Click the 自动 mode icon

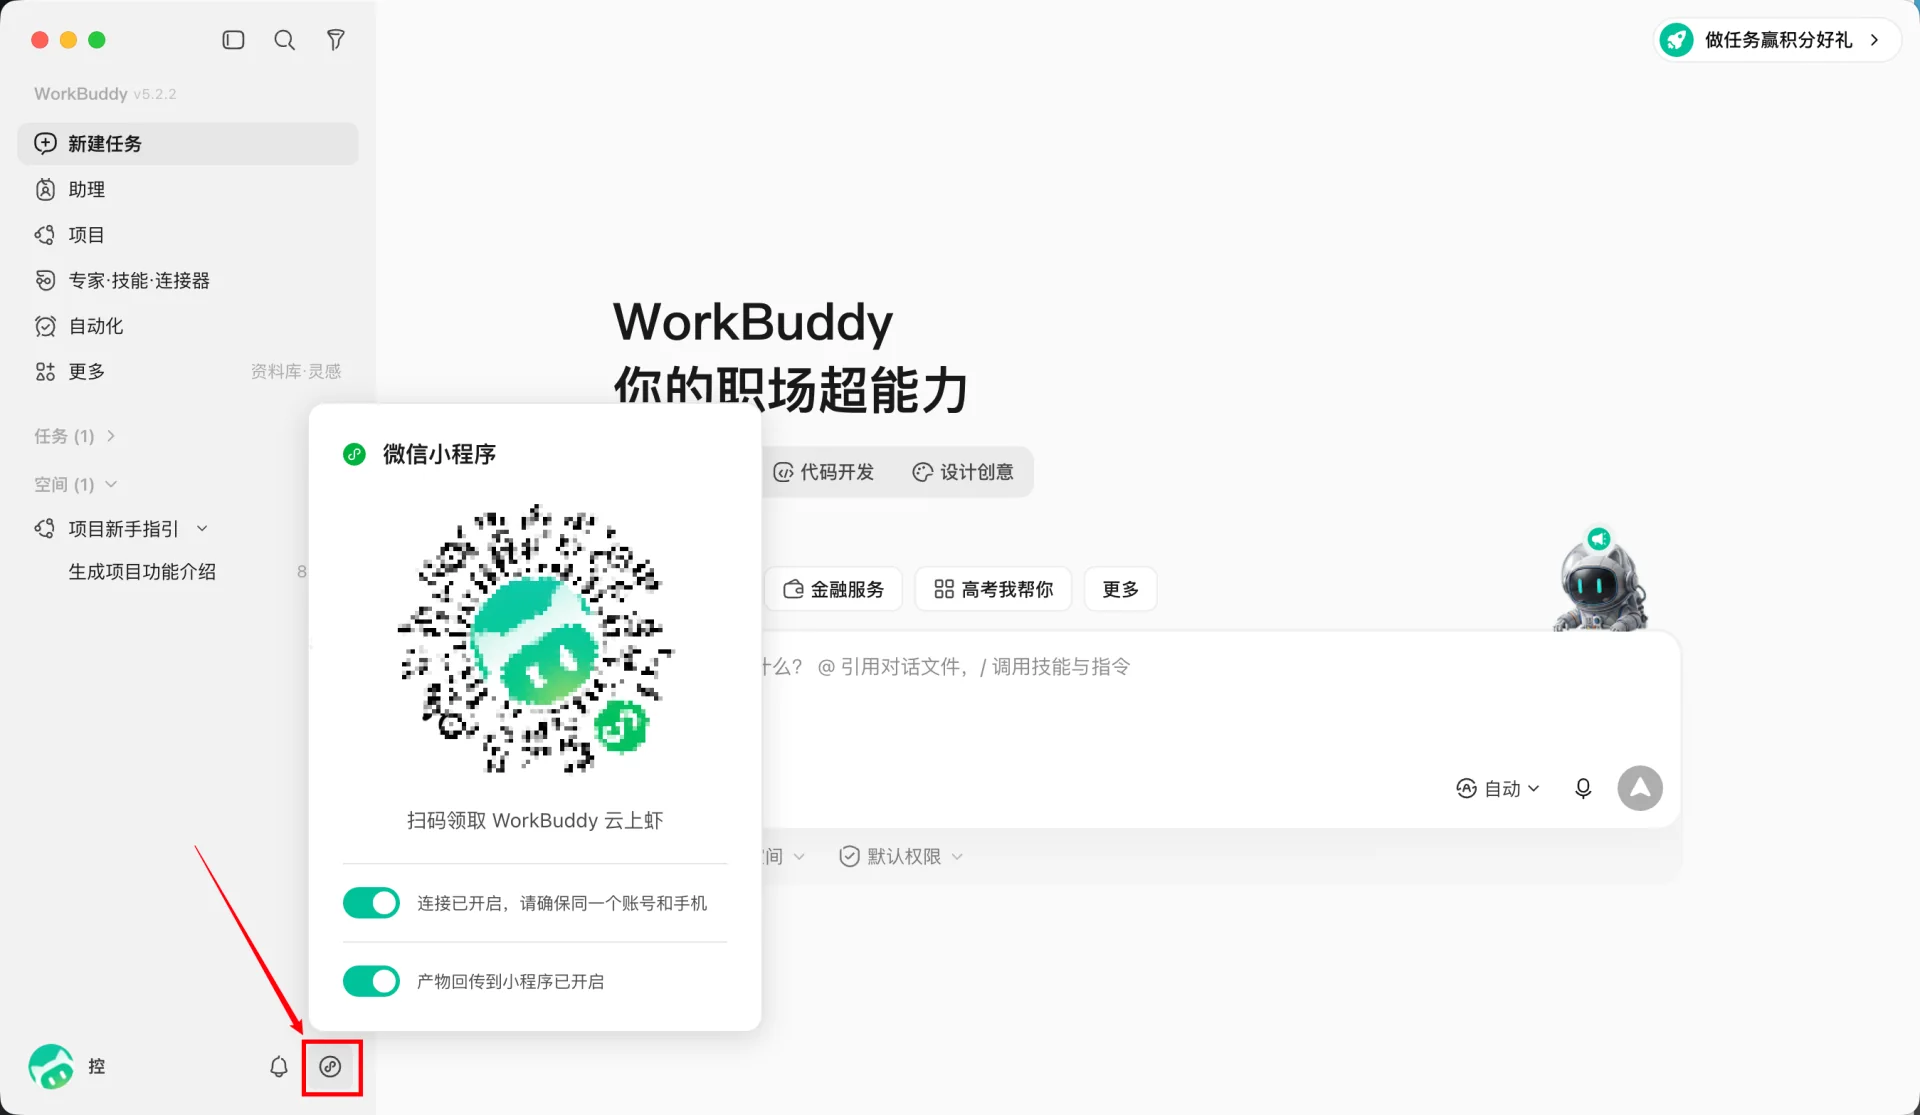click(1466, 788)
